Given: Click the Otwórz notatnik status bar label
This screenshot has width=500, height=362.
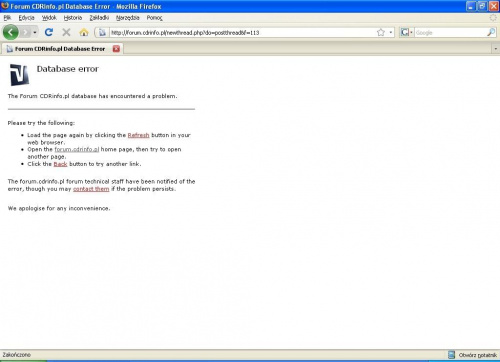Looking at the screenshot, I should pos(478,355).
